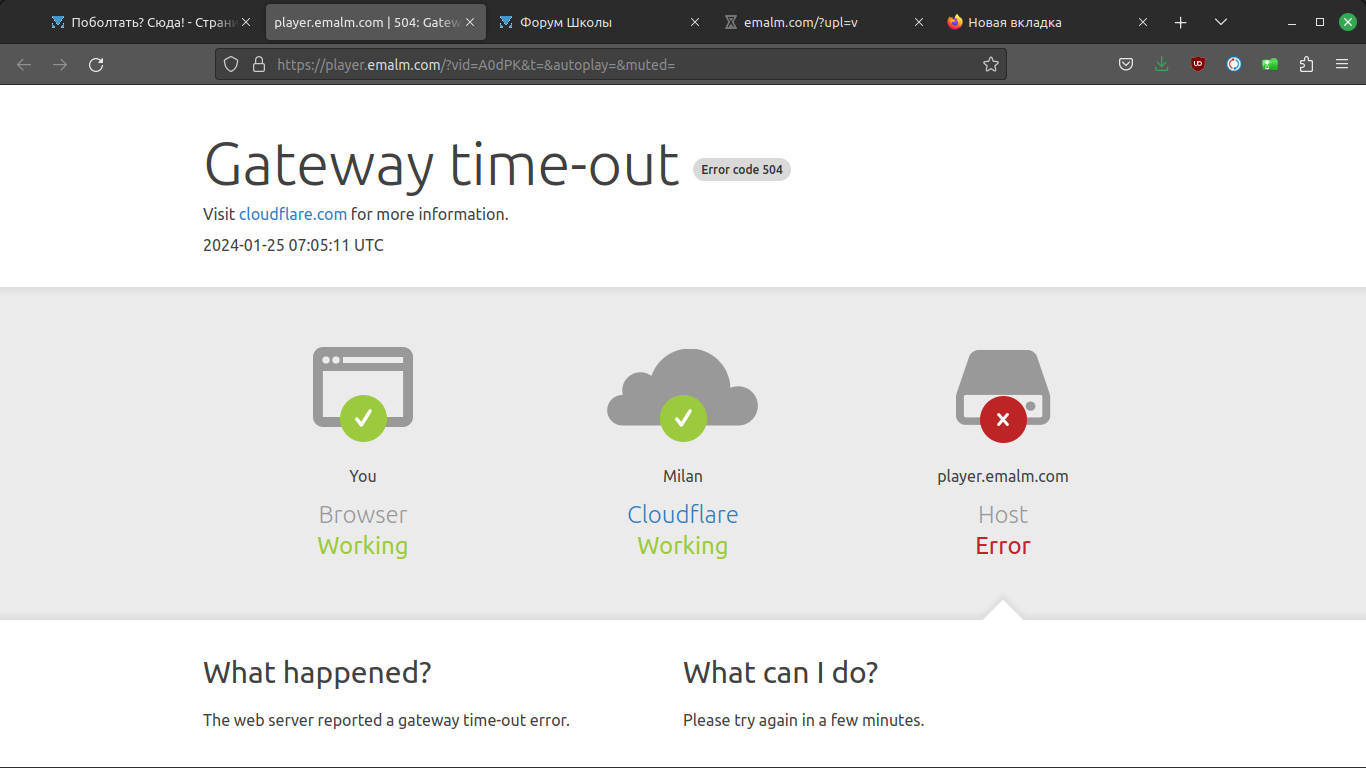Click the 'You' label under browser icon
Viewport: 1366px width, 768px height.
point(363,476)
